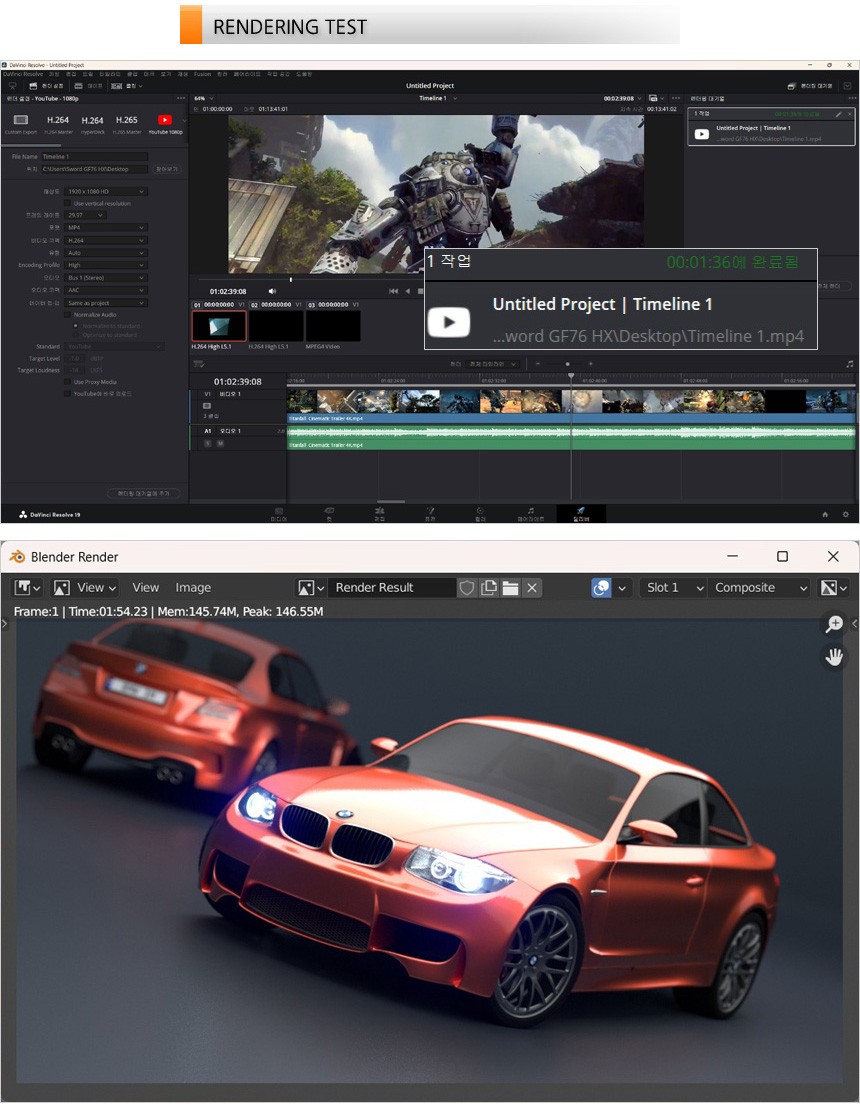Click the Deliver page rocket icon
Viewport: 860px width, 1108px height.
click(x=580, y=511)
